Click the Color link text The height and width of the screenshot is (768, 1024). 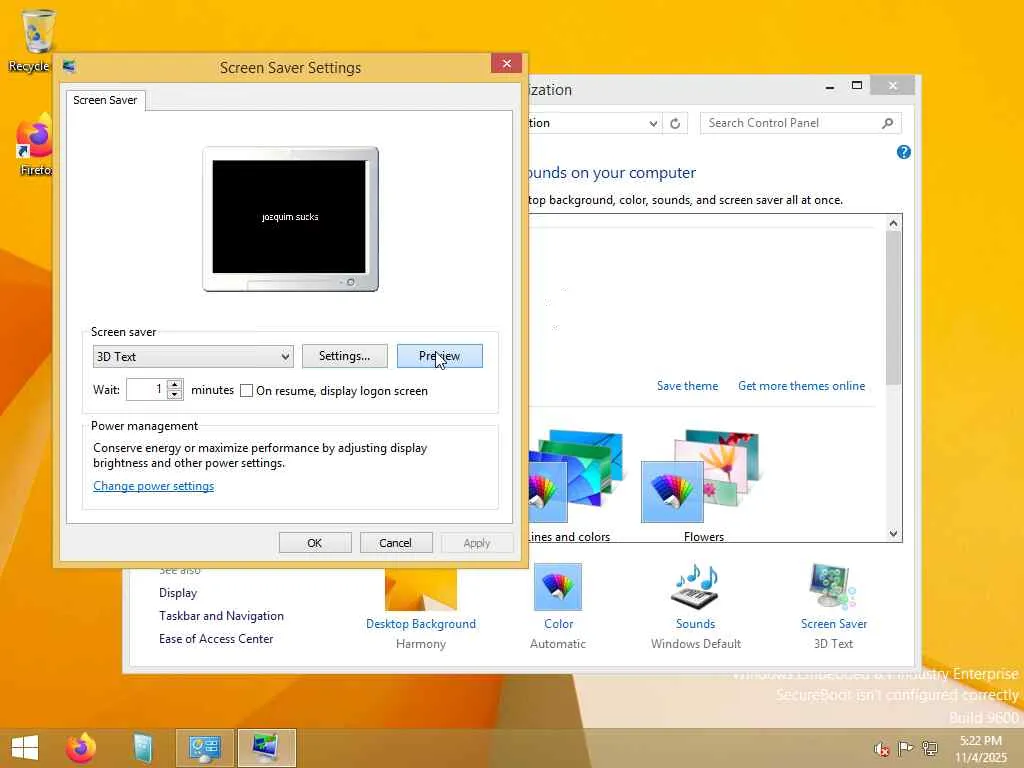click(x=558, y=624)
